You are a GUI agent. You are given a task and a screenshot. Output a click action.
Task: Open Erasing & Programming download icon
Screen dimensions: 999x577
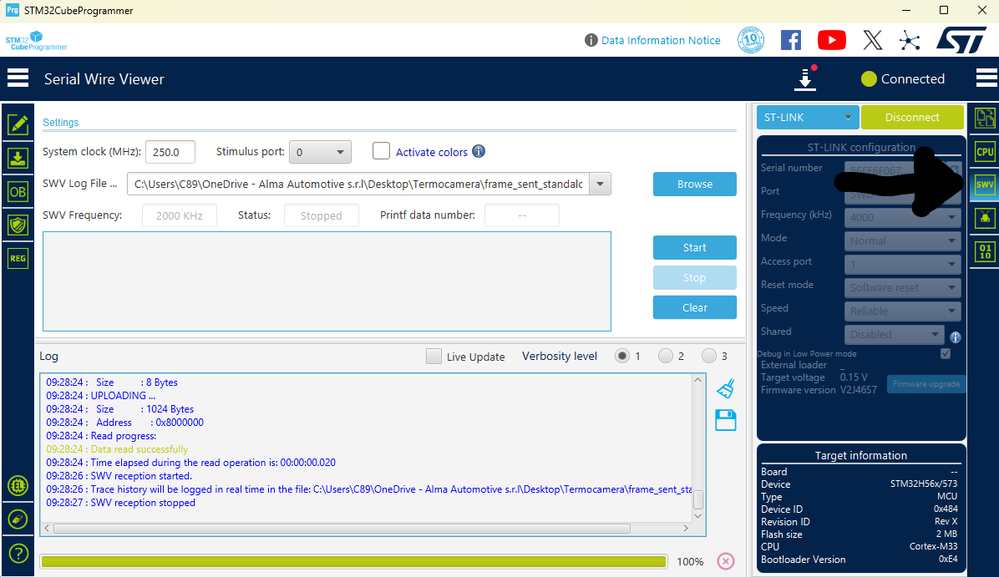(x=18, y=158)
